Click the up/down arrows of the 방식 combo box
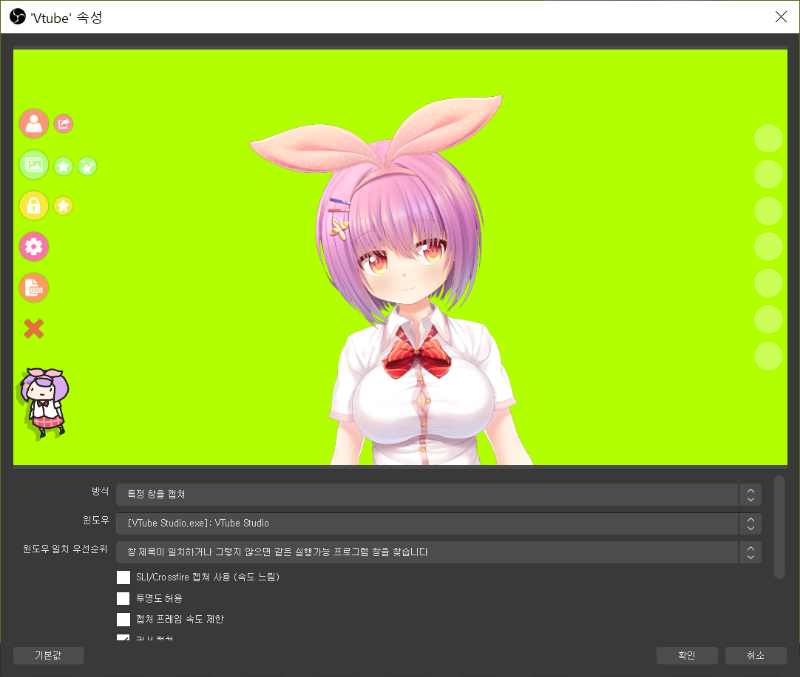Image resolution: width=800 pixels, height=677 pixels. click(x=750, y=494)
